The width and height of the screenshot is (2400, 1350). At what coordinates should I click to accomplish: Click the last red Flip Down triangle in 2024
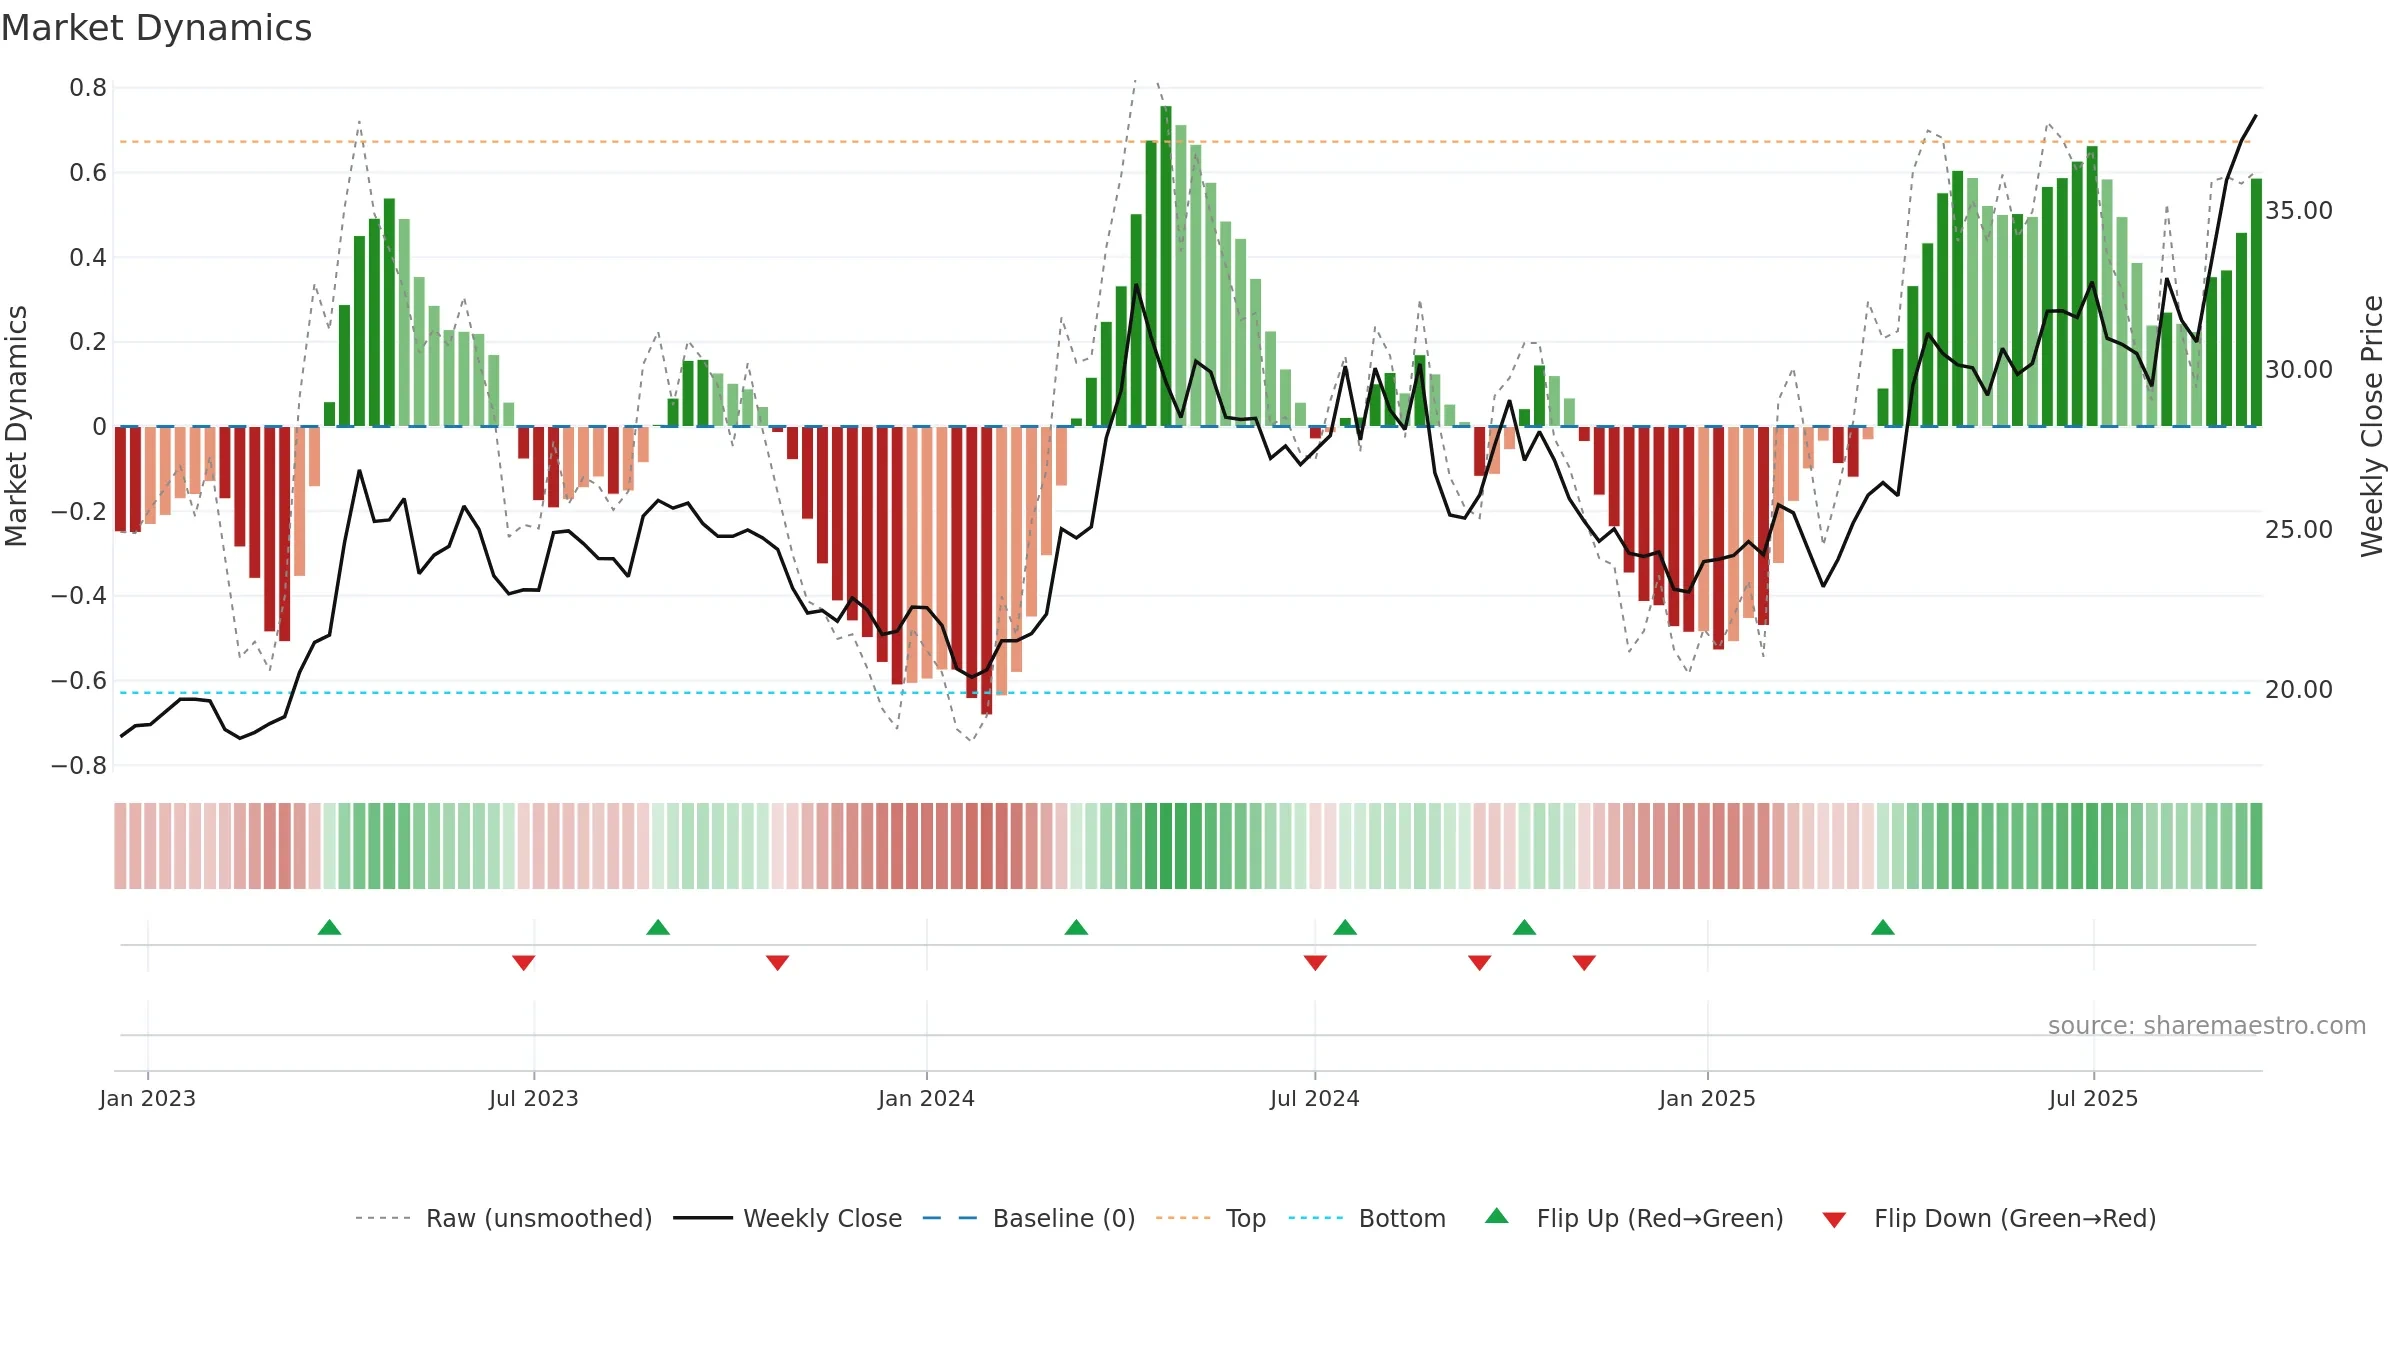1584,962
